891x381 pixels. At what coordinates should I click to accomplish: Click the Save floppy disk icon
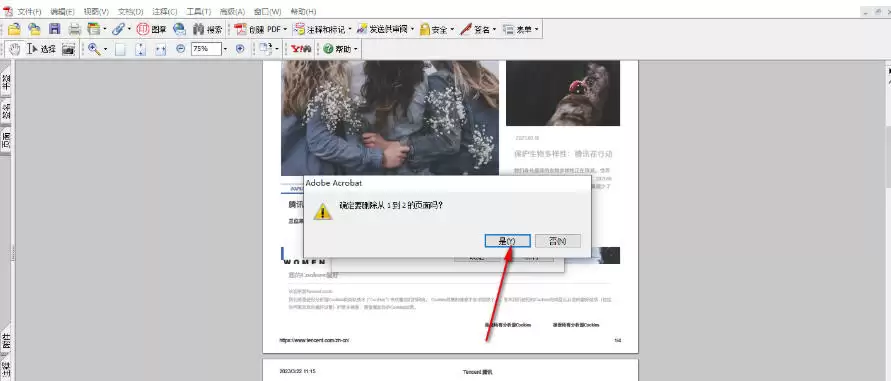(x=54, y=29)
